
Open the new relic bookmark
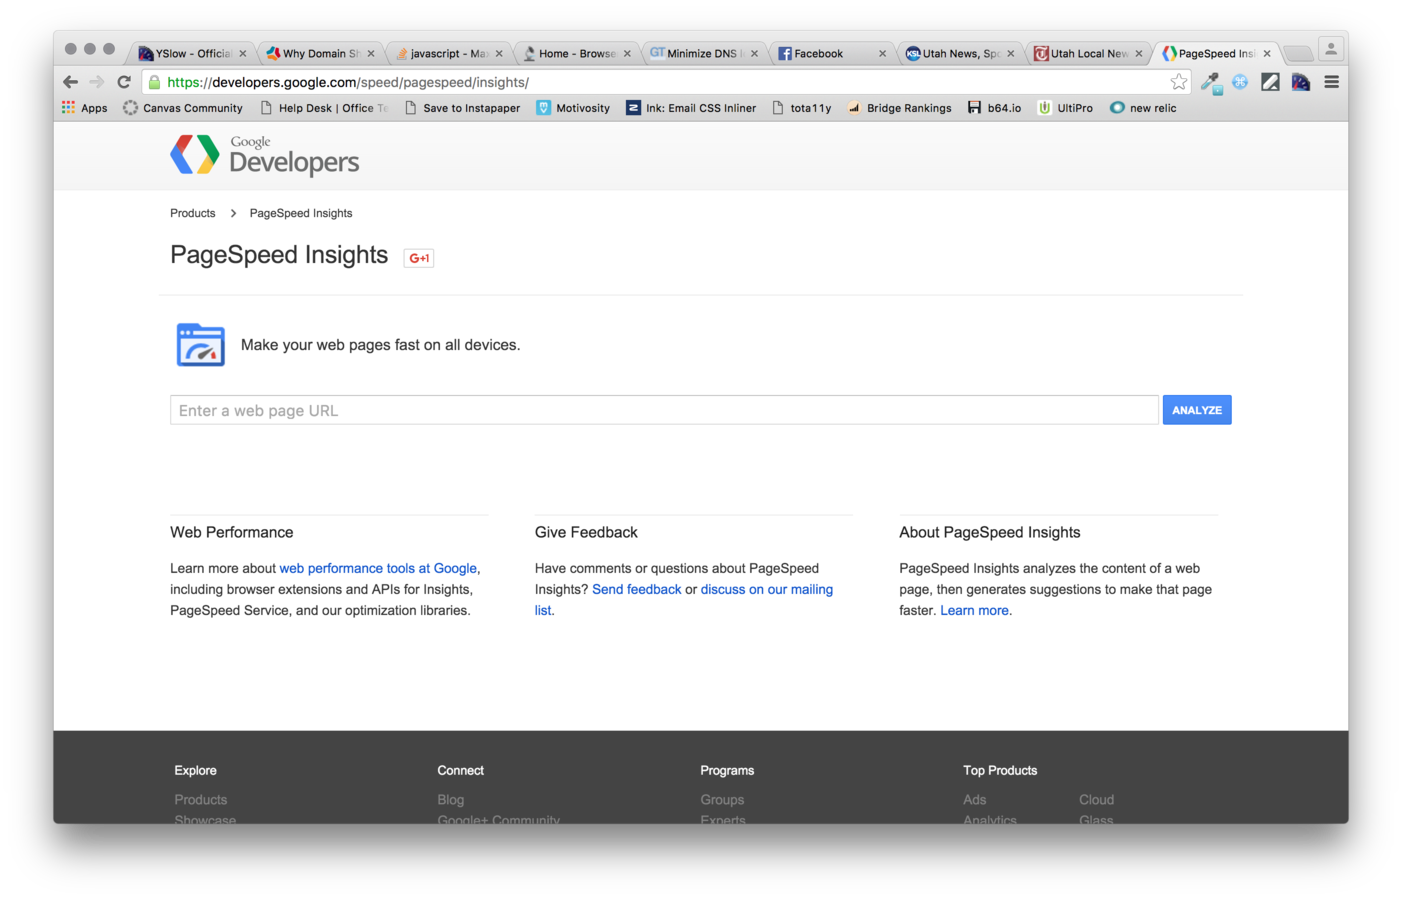point(1143,108)
